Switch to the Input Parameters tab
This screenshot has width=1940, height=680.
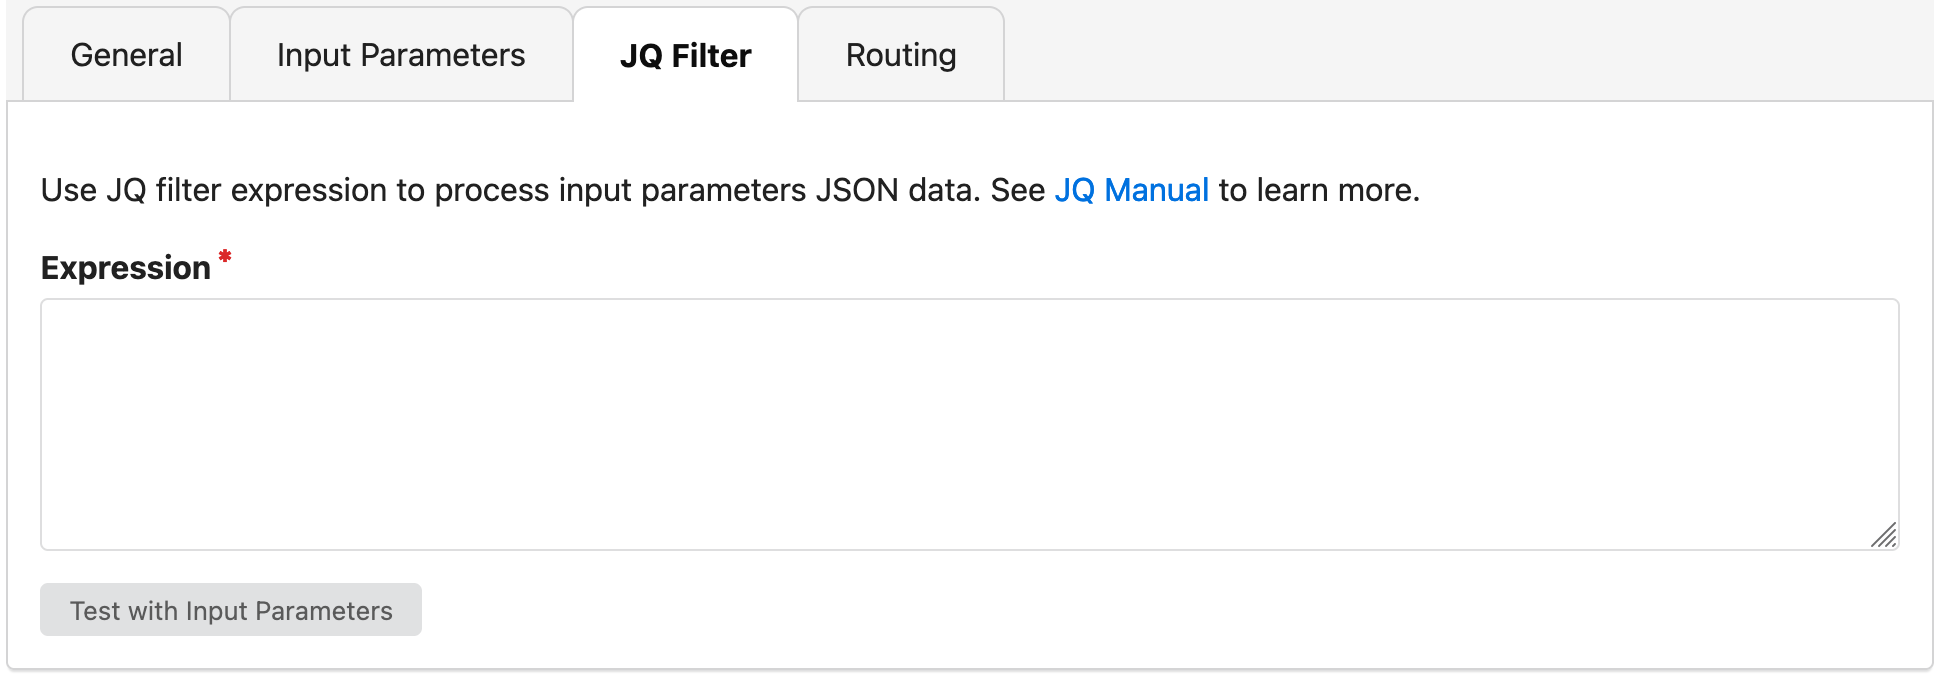click(401, 55)
